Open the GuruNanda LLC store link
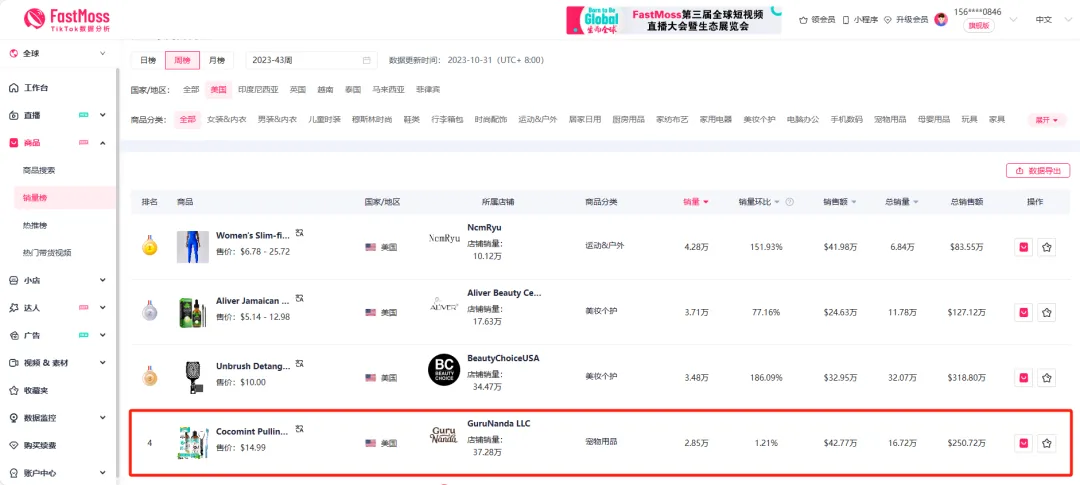Image resolution: width=1080 pixels, height=485 pixels. (499, 424)
